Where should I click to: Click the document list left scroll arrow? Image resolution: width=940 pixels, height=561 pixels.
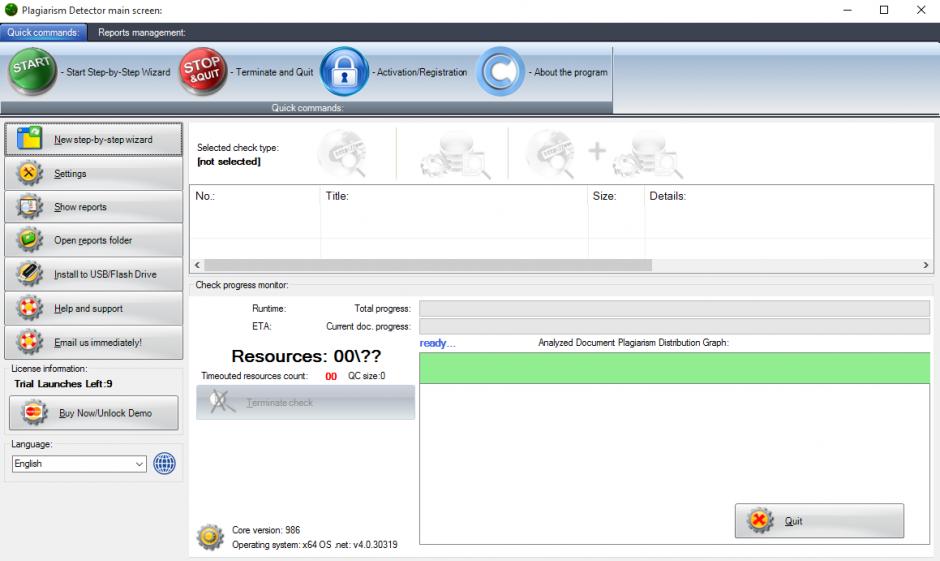tap(197, 265)
